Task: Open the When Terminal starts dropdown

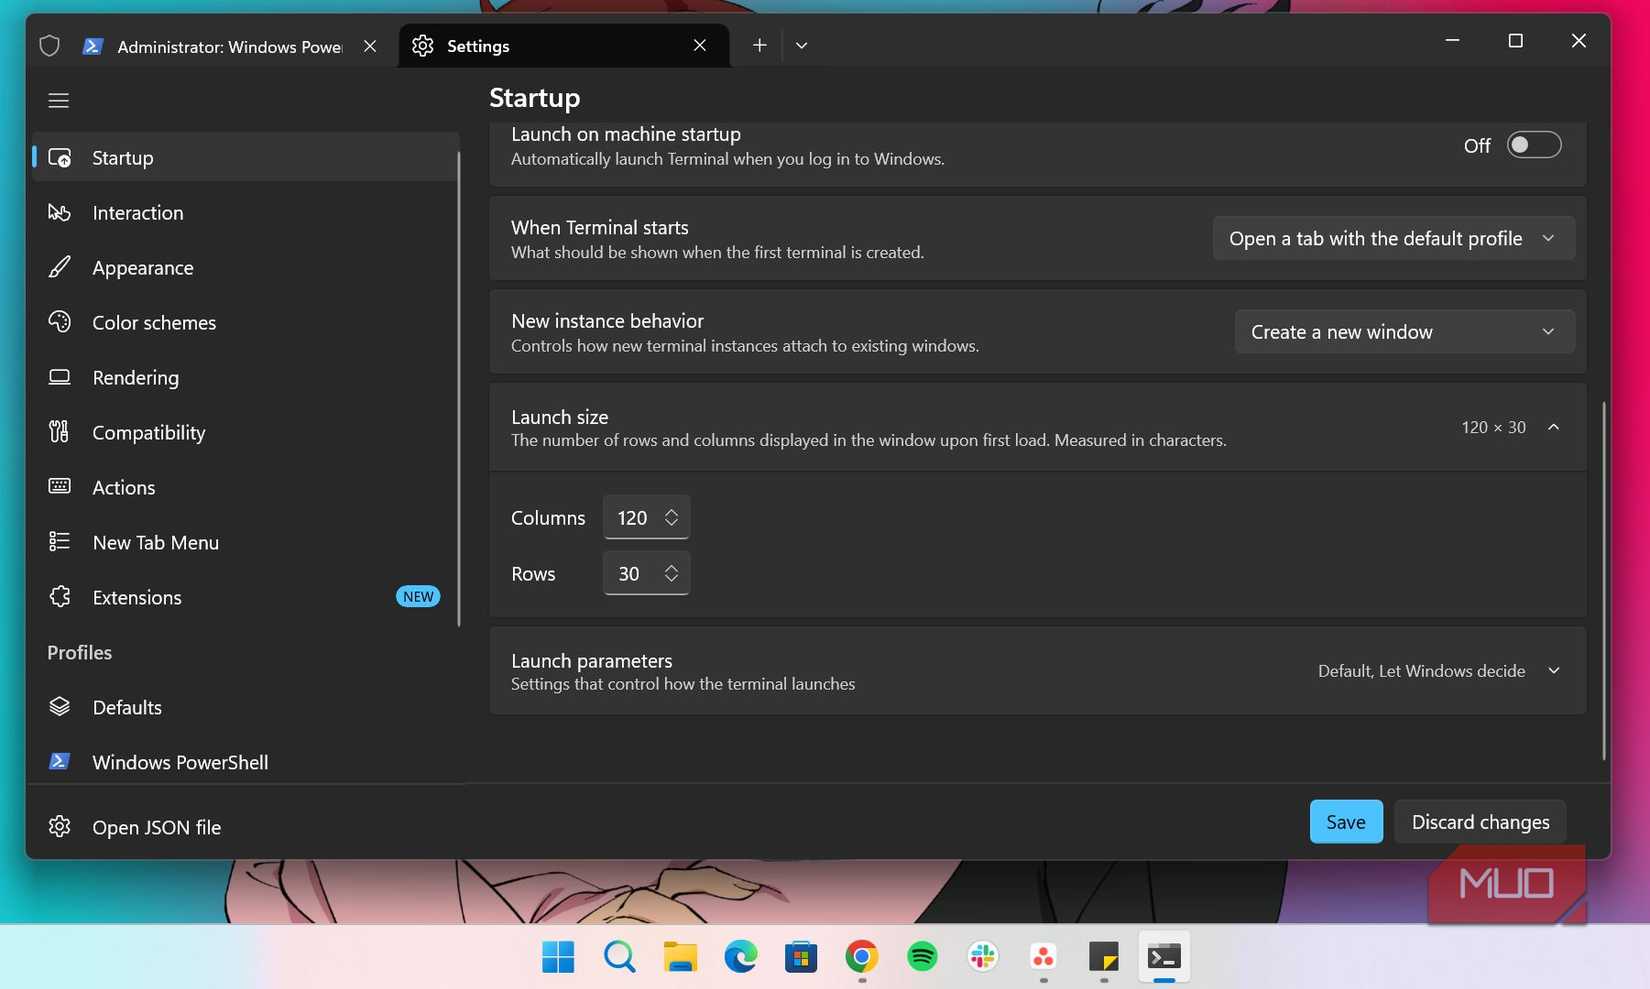Action: click(x=1393, y=238)
